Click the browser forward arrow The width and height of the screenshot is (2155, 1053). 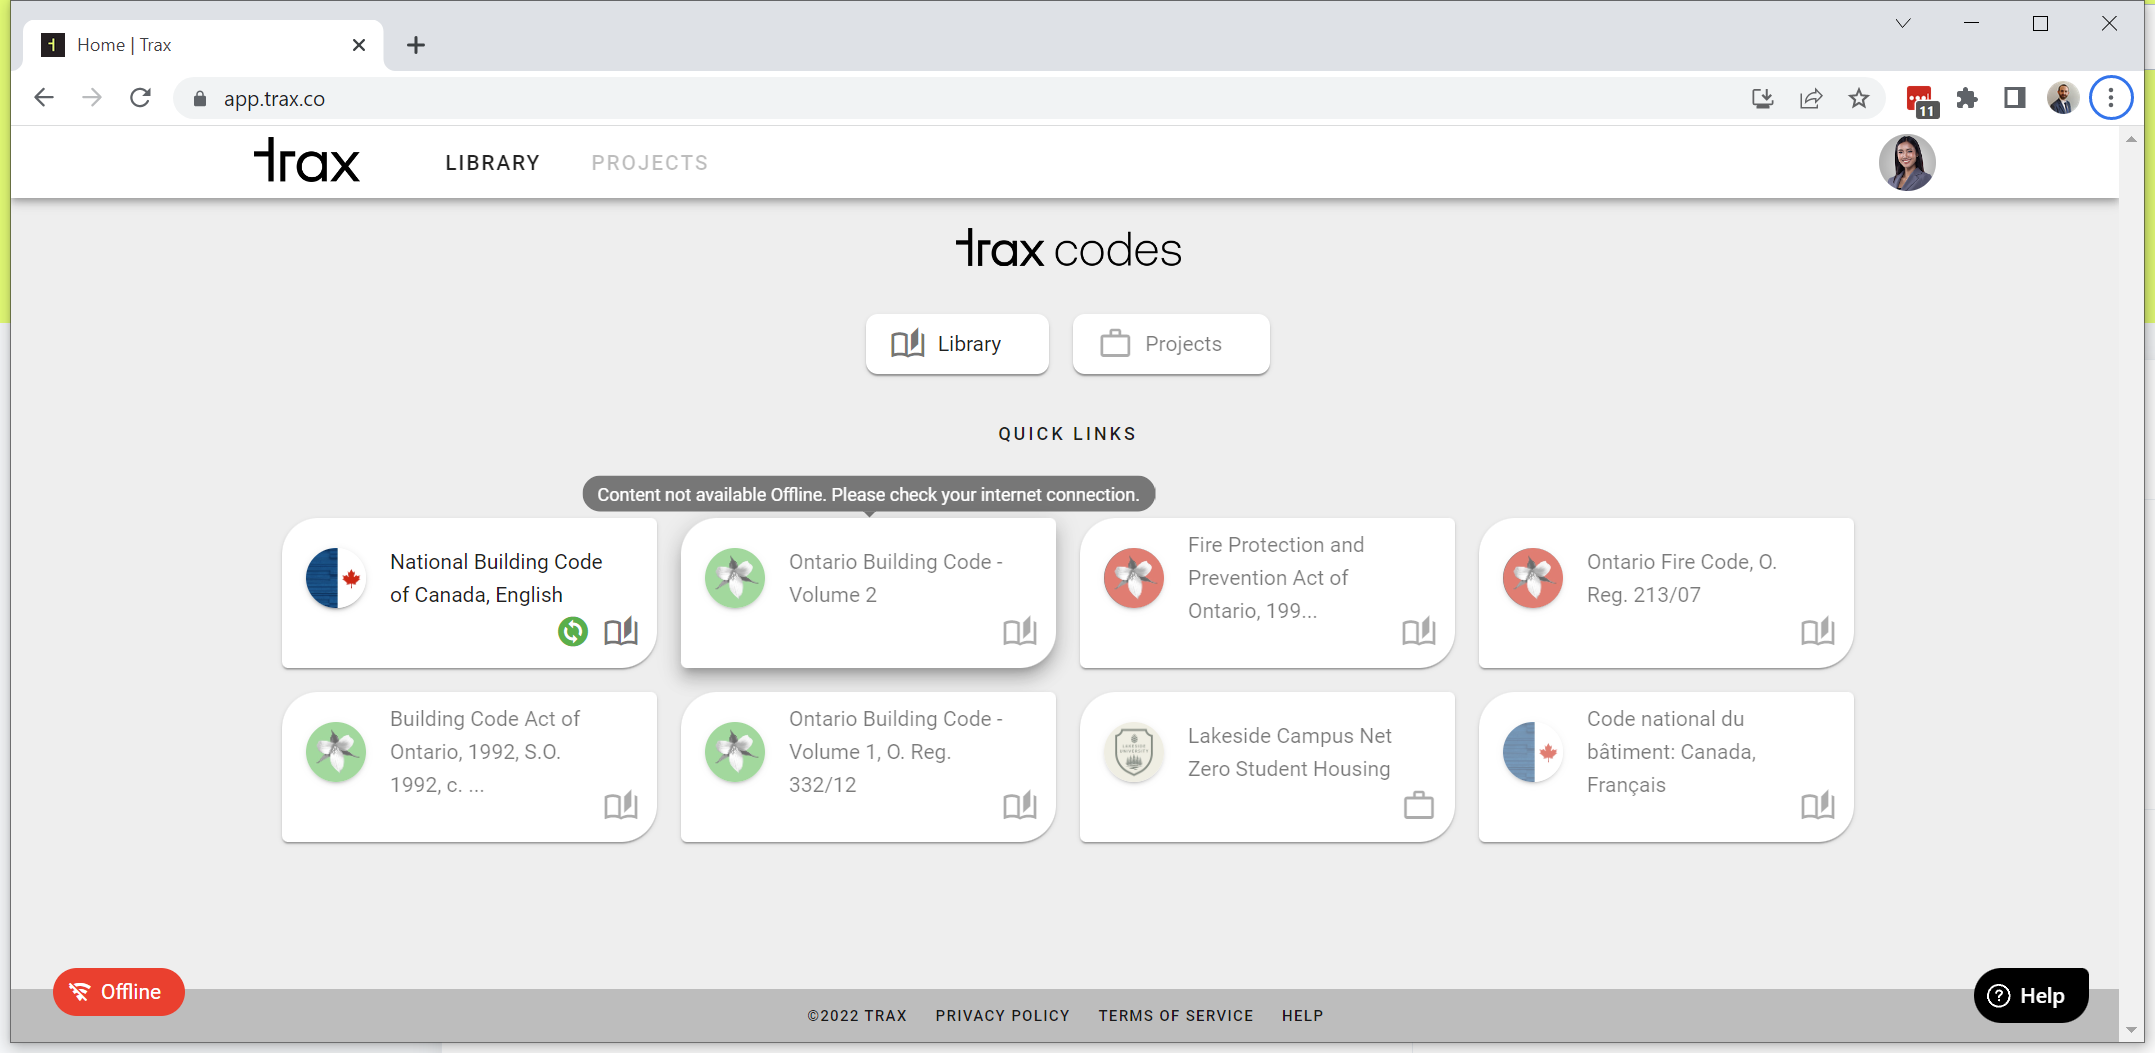(92, 98)
